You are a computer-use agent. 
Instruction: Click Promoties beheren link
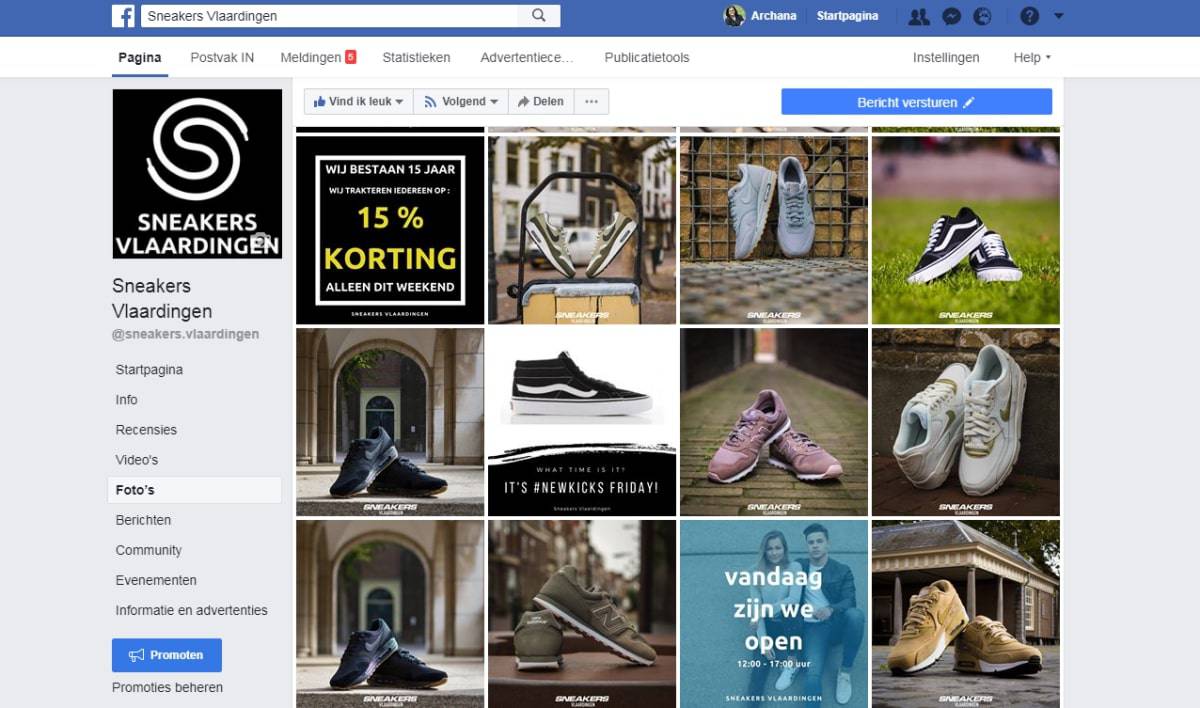coord(167,687)
